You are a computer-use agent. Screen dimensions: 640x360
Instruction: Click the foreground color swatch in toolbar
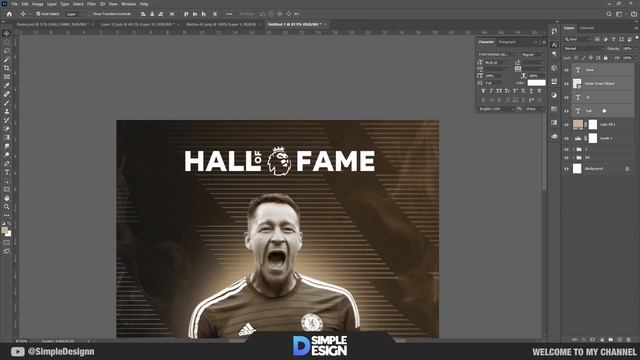tap(4, 230)
